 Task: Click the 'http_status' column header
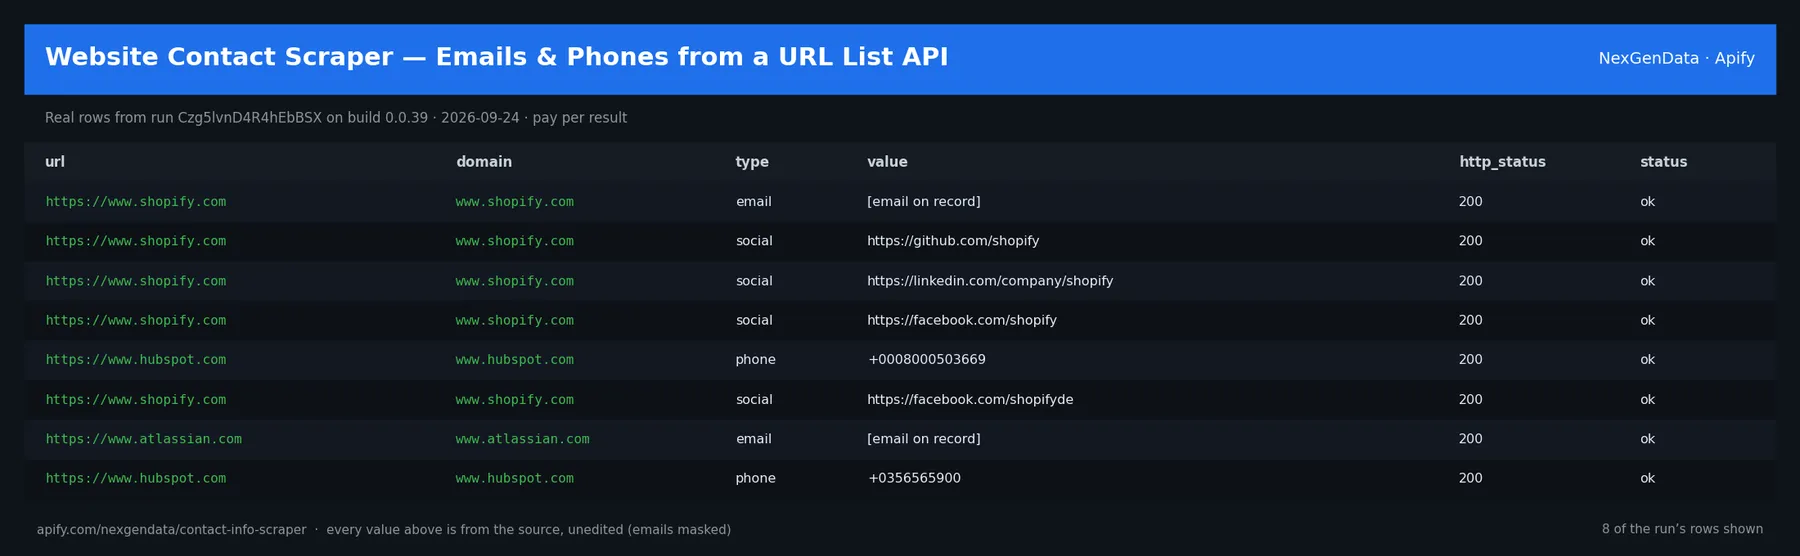click(x=1502, y=162)
